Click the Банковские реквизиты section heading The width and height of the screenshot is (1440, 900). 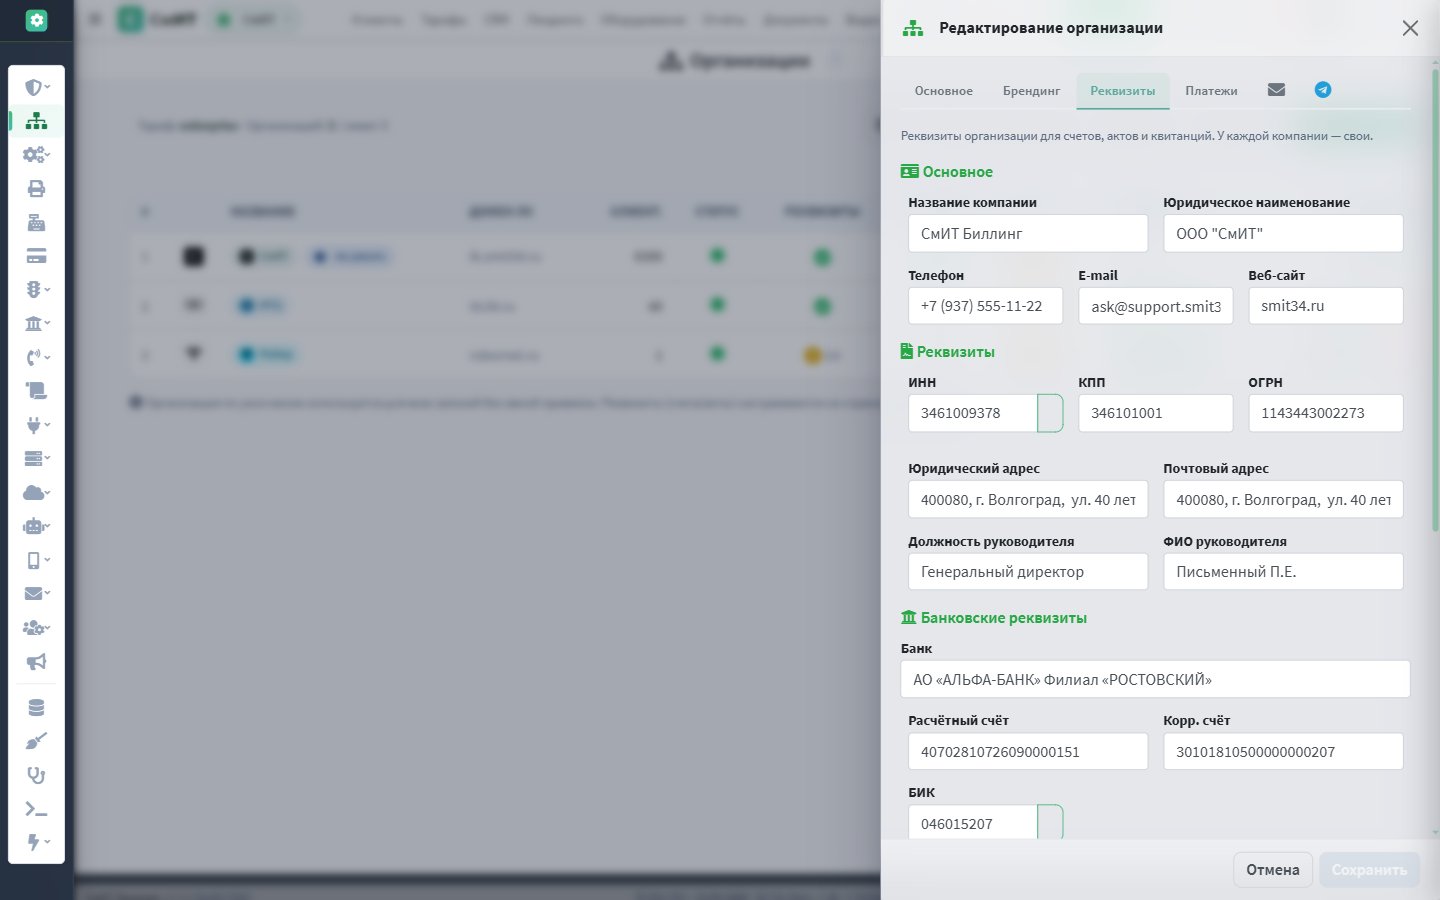point(994,618)
